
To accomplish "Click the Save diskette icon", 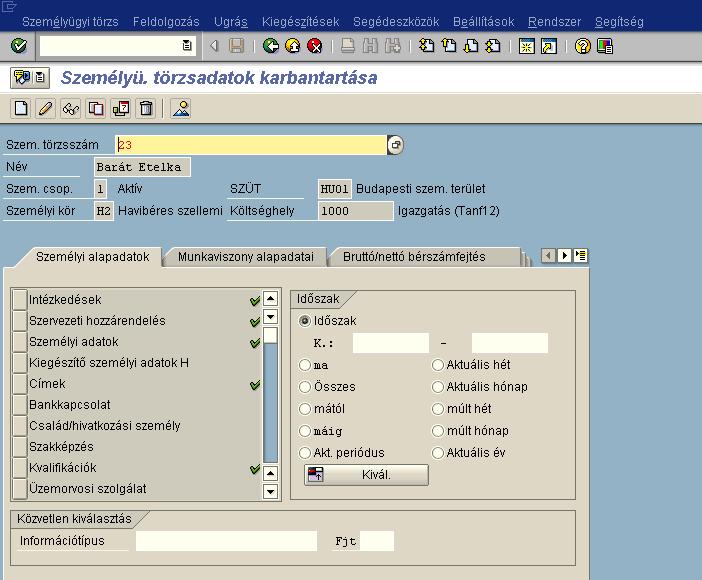I will (236, 46).
